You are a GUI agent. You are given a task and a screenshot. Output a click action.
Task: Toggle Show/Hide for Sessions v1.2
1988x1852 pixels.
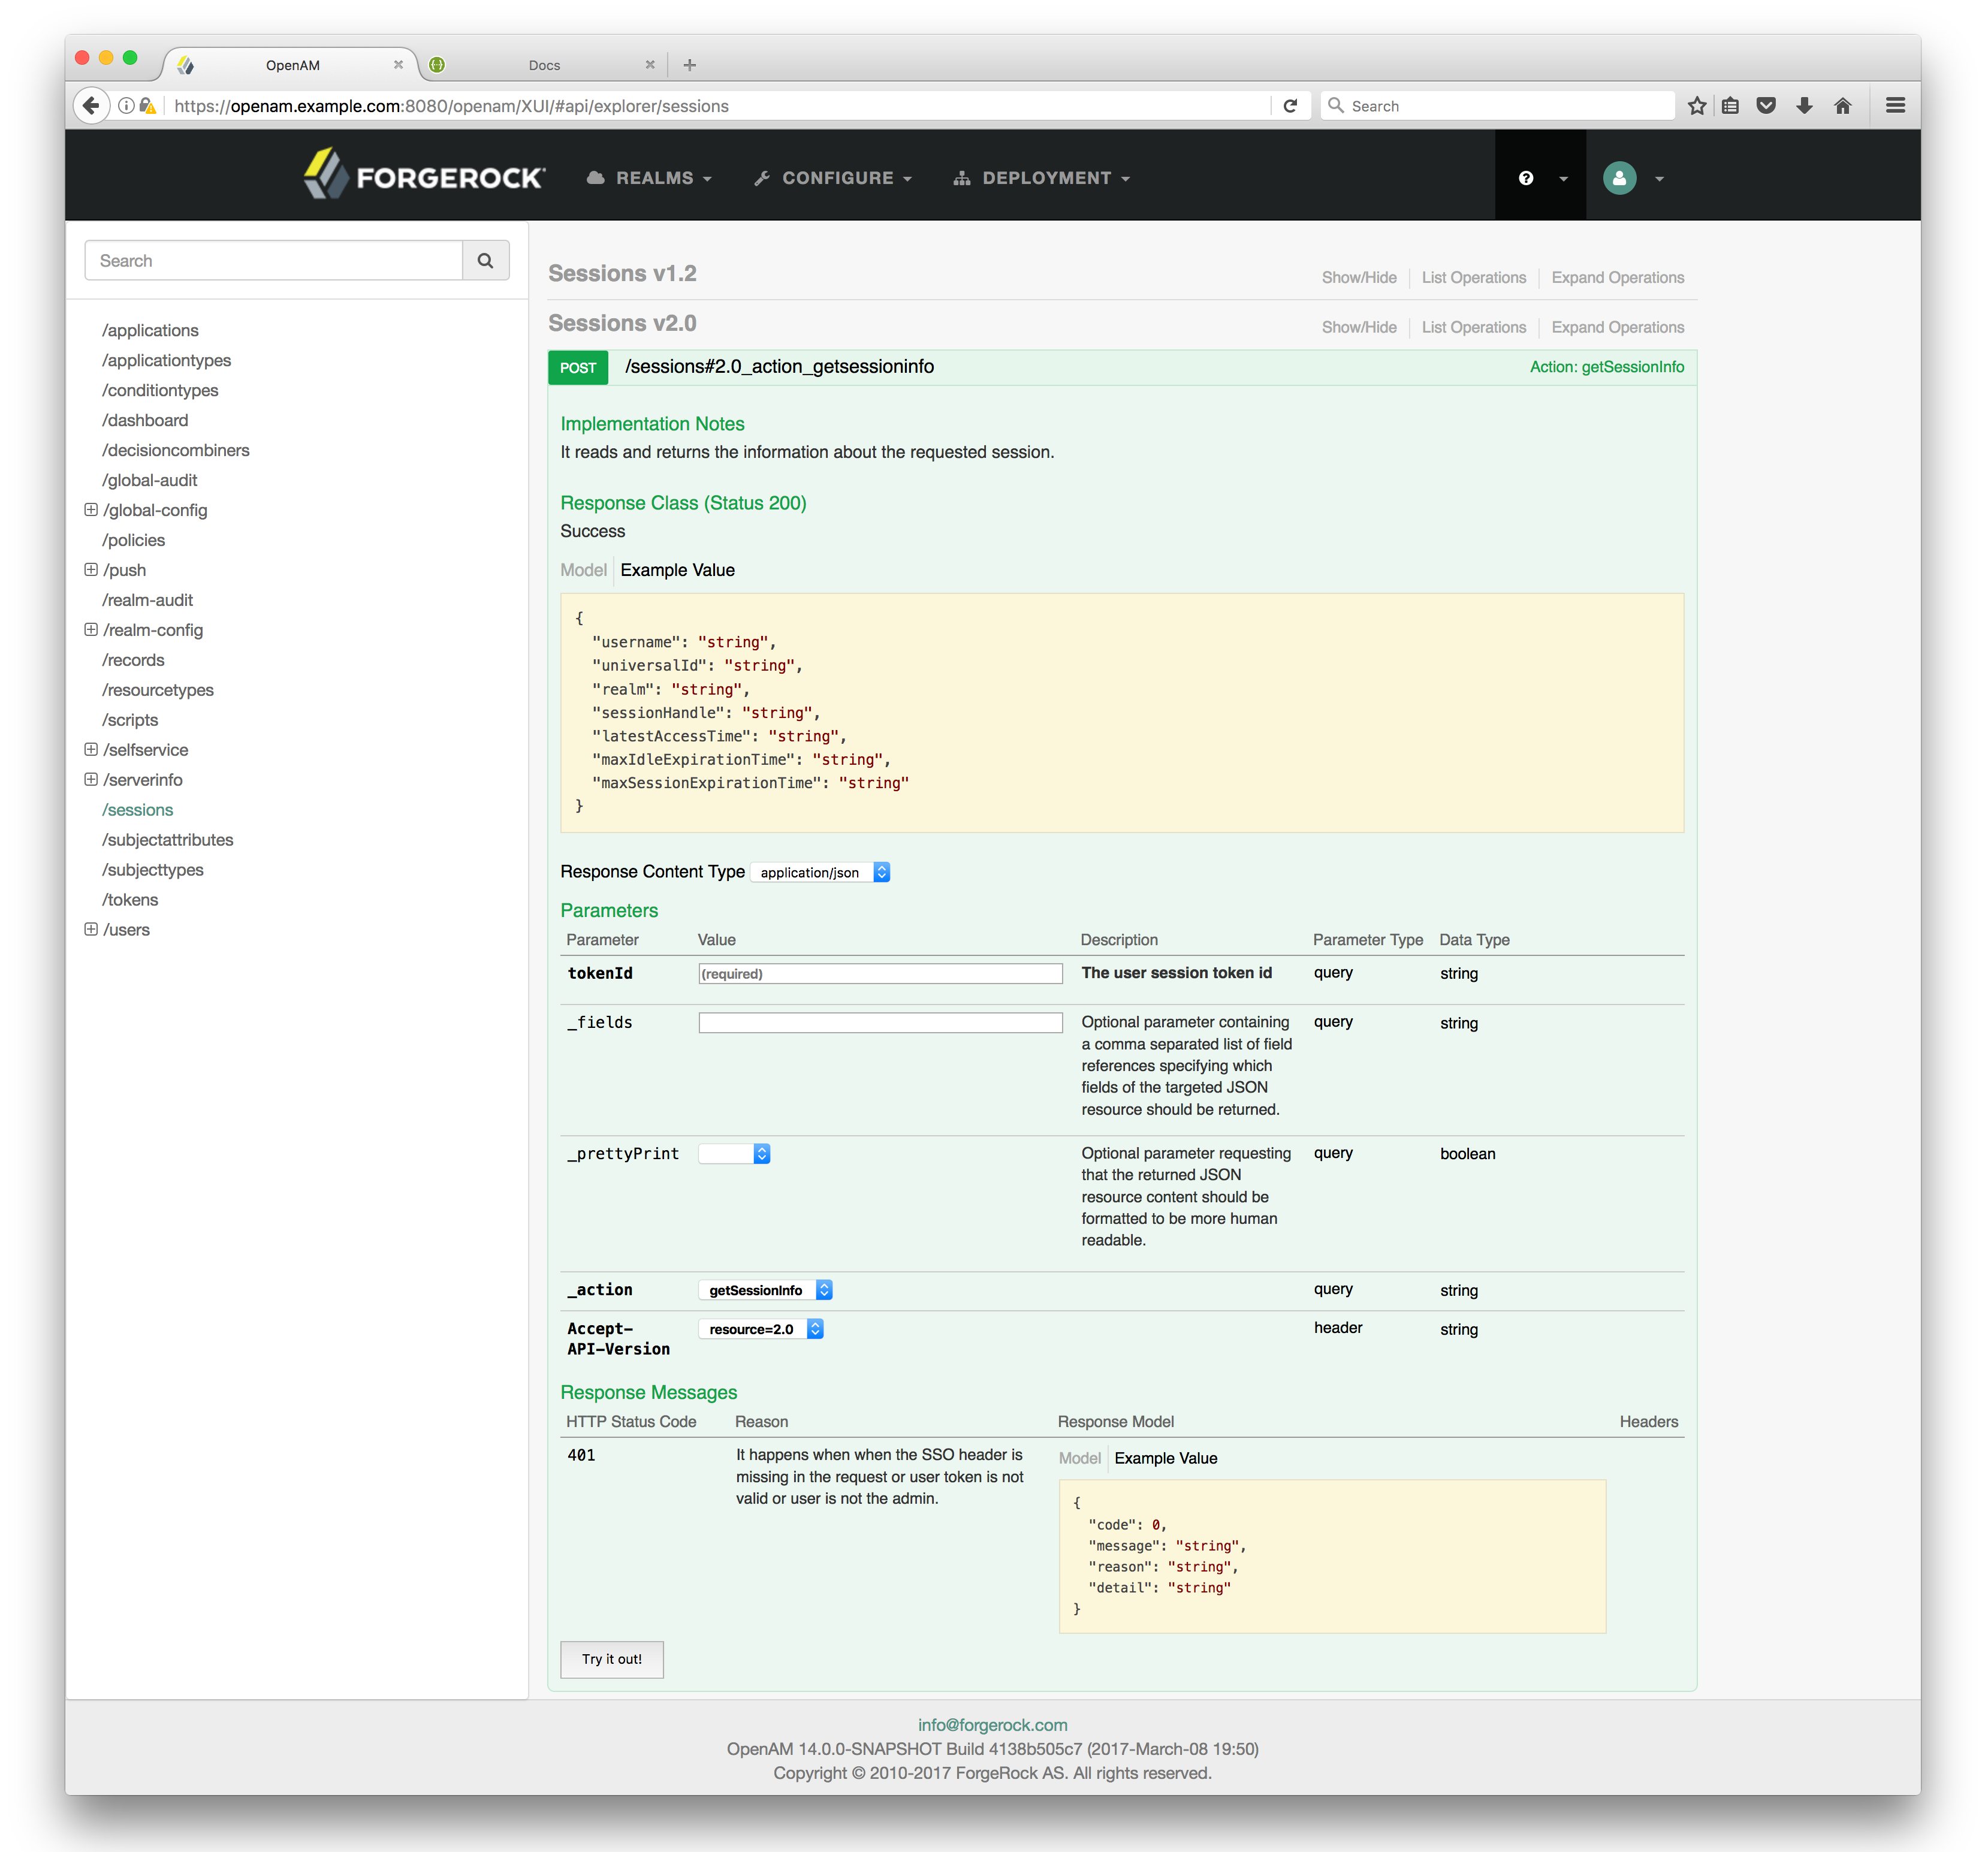point(1359,277)
